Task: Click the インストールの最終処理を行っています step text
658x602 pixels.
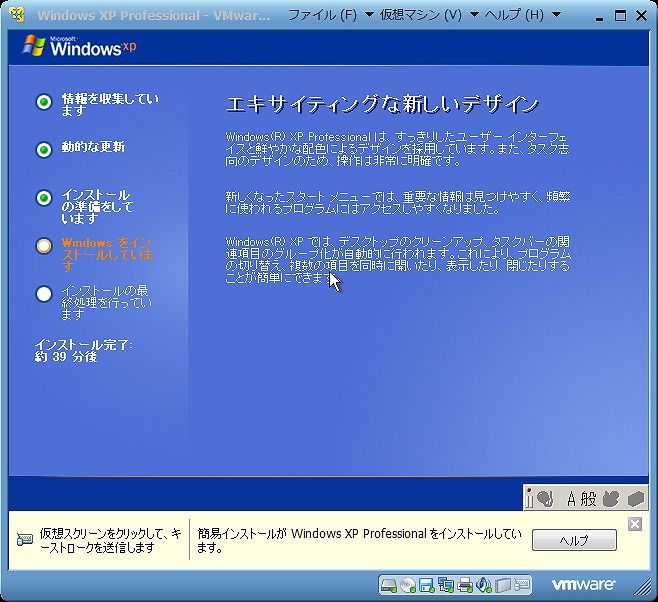Action: 107,302
